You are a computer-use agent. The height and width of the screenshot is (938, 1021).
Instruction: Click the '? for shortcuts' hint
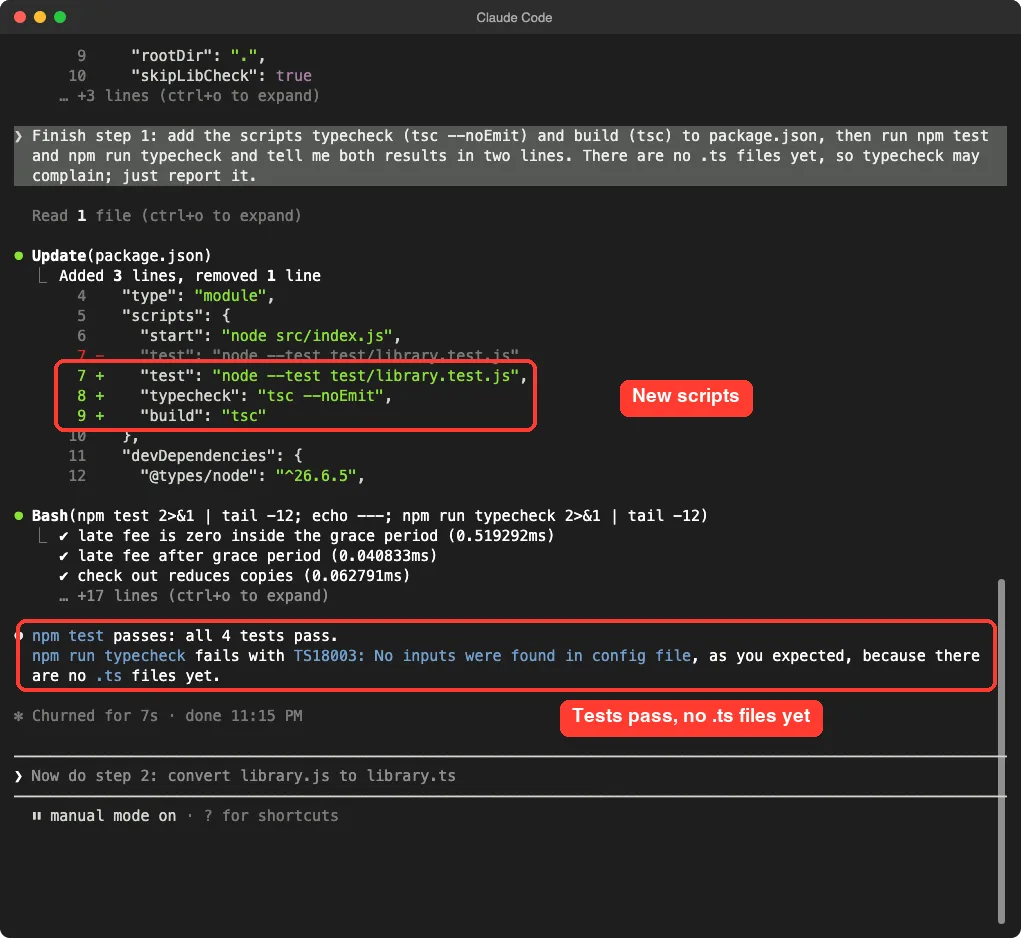271,816
